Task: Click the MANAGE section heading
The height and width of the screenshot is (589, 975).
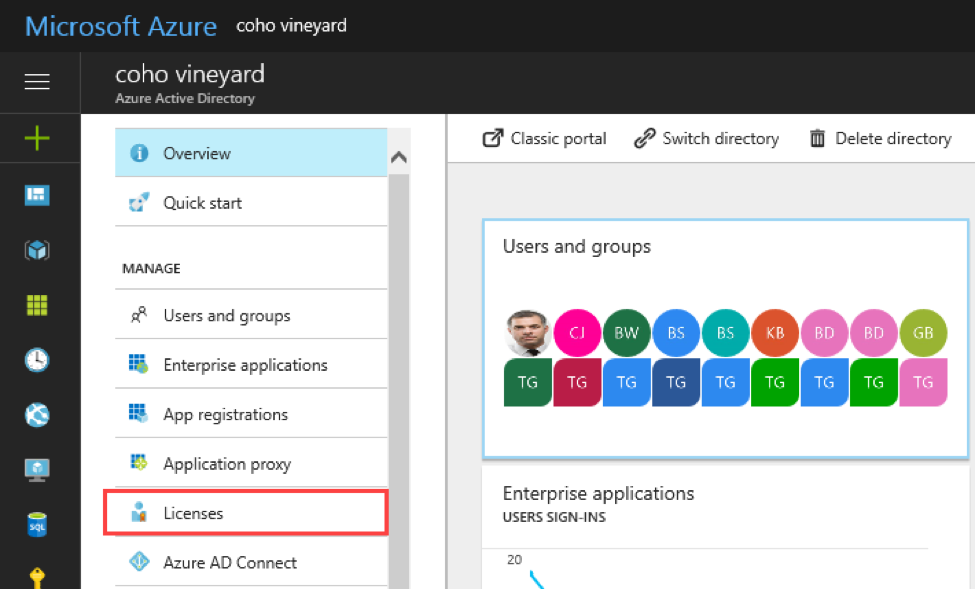Action: click(x=151, y=268)
